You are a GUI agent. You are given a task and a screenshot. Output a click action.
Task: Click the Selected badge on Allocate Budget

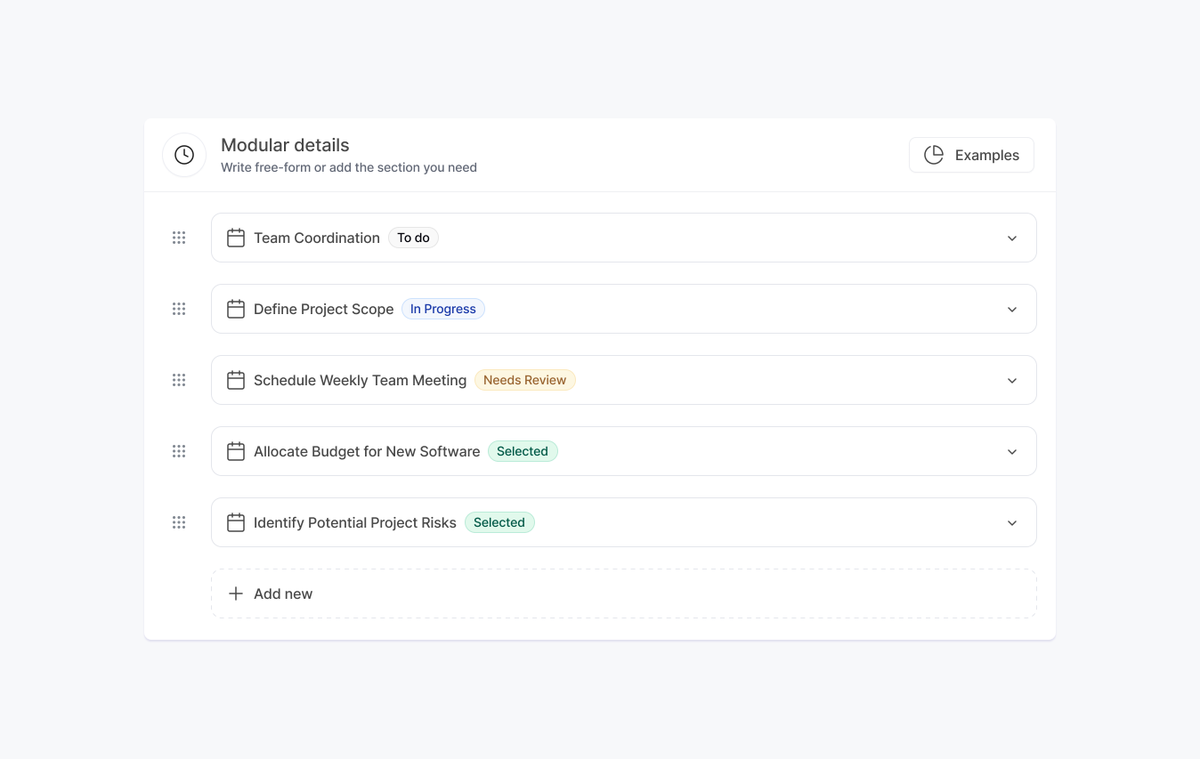pyautogui.click(x=523, y=451)
